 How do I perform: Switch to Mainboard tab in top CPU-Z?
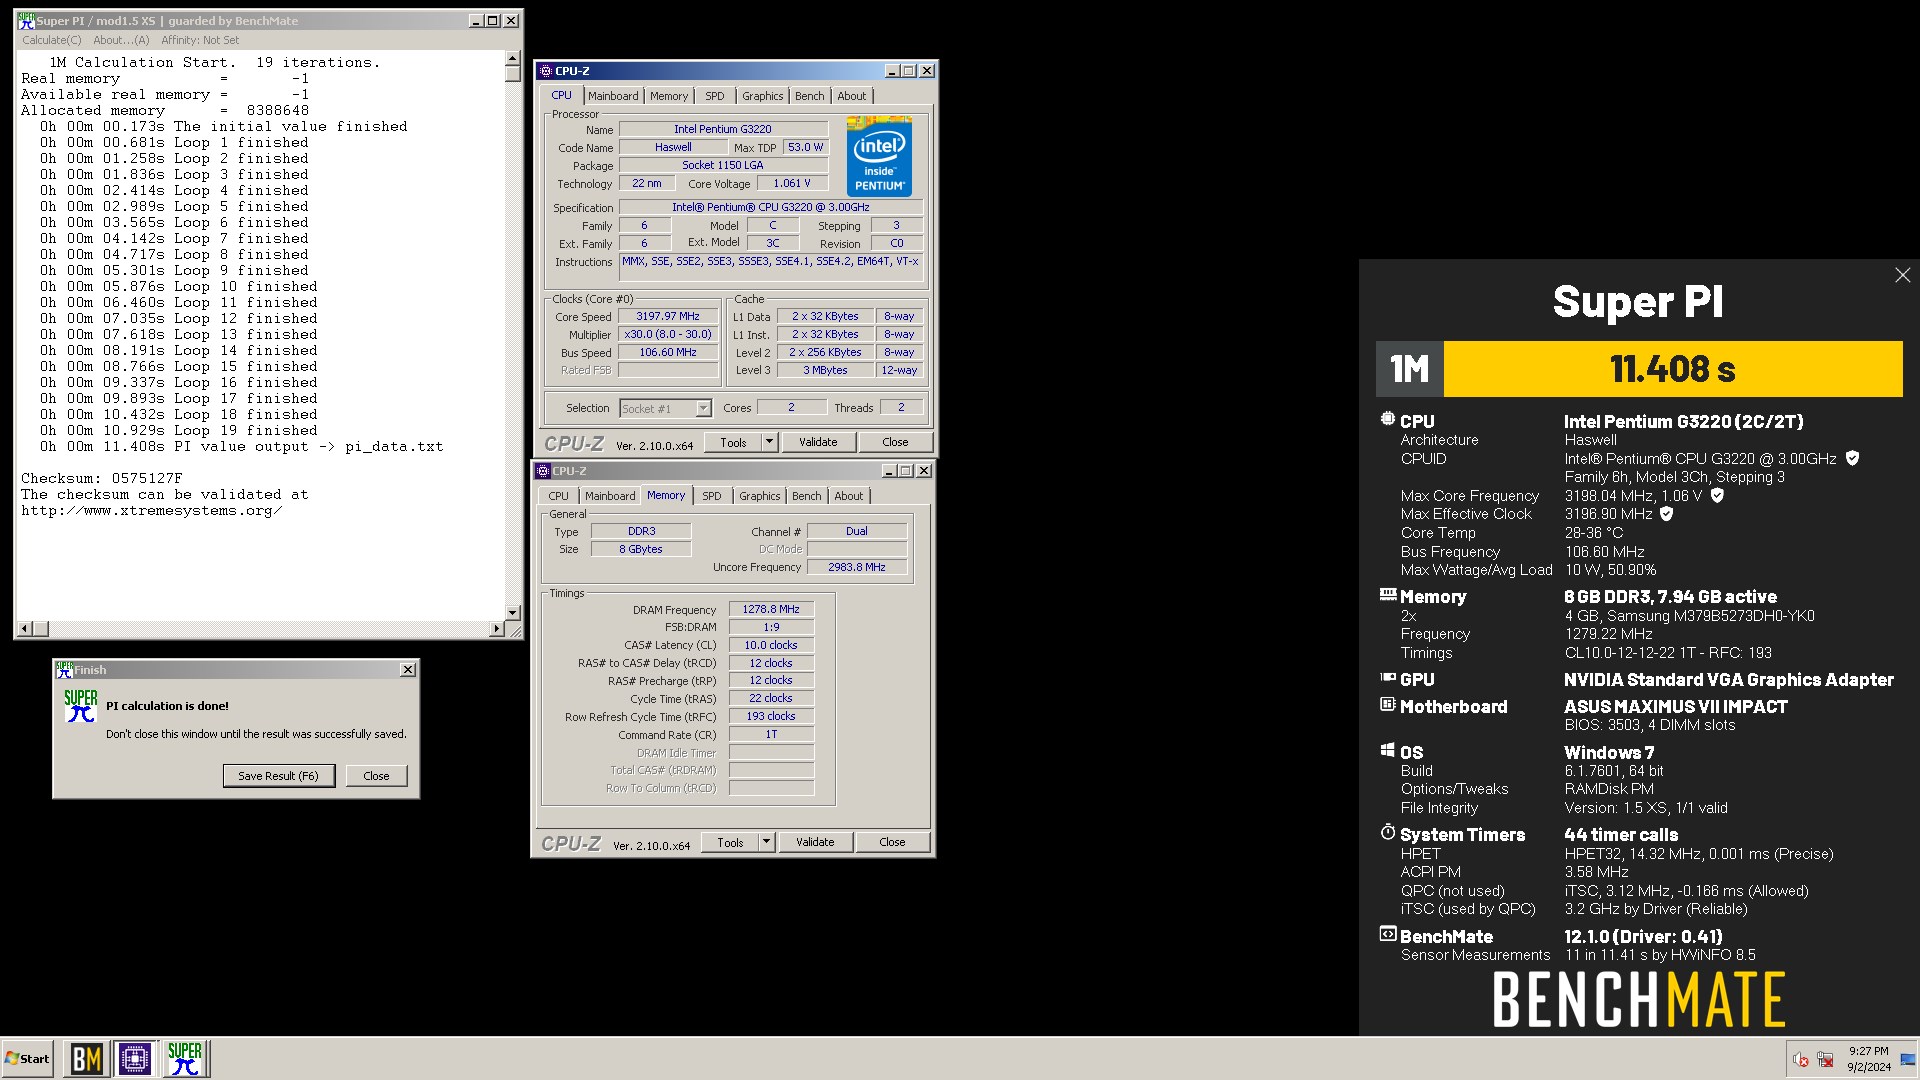click(x=613, y=96)
